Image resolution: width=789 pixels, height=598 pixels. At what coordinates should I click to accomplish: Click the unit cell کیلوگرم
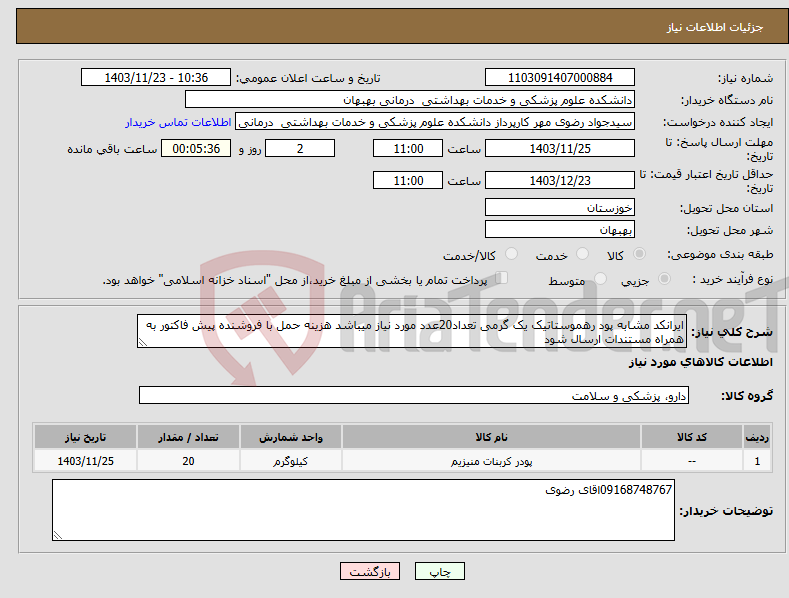[291, 461]
